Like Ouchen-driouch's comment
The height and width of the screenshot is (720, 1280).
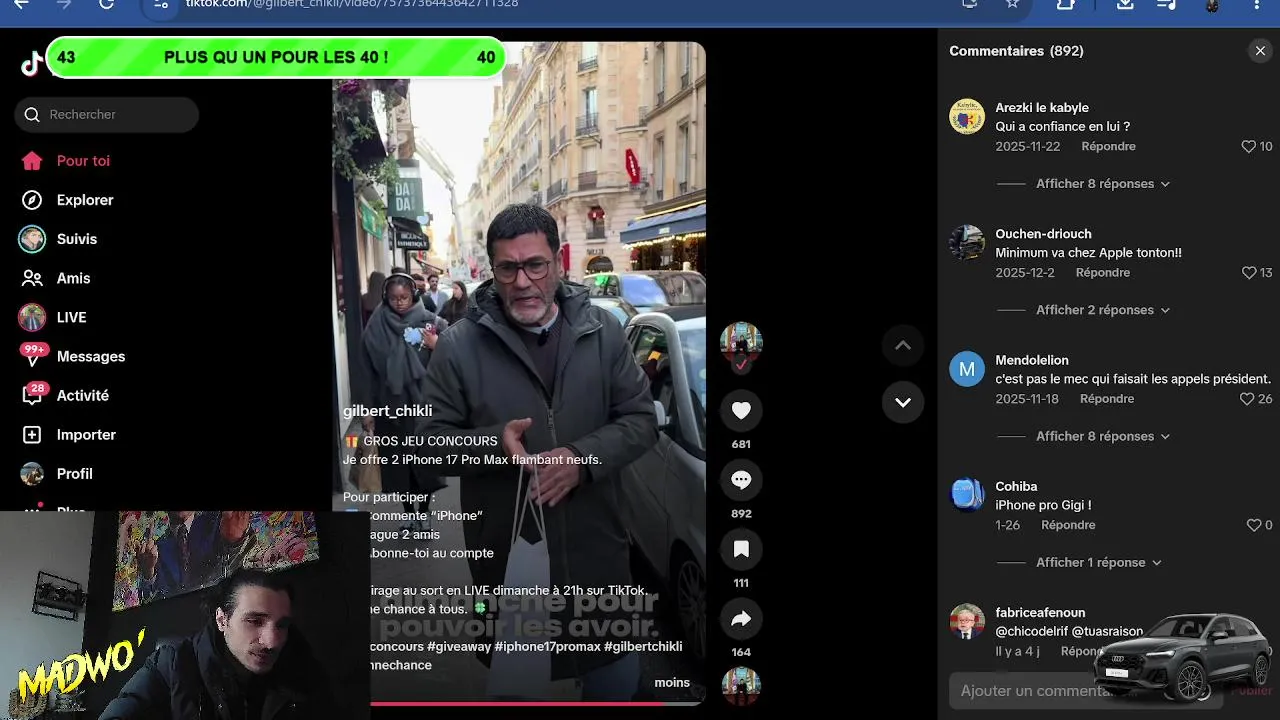1248,273
